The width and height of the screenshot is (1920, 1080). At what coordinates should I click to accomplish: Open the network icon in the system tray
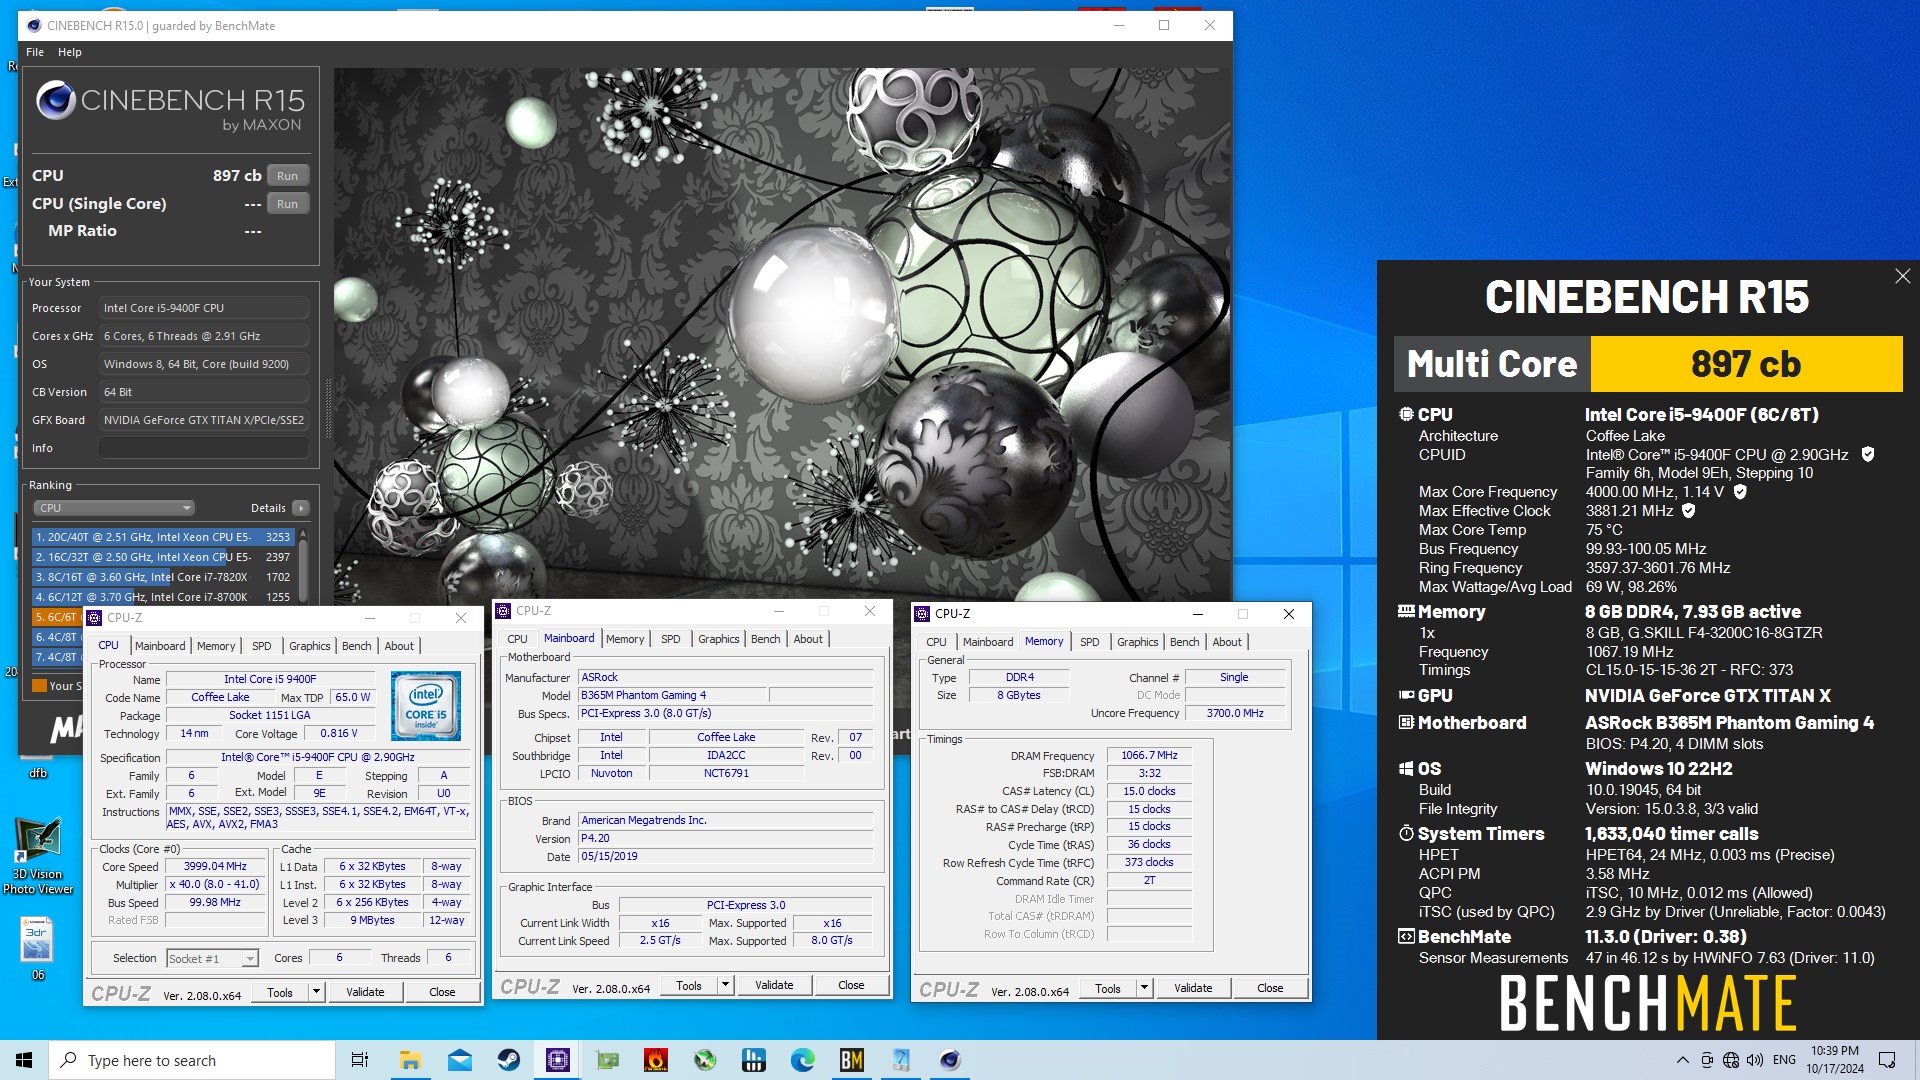pos(1731,1060)
